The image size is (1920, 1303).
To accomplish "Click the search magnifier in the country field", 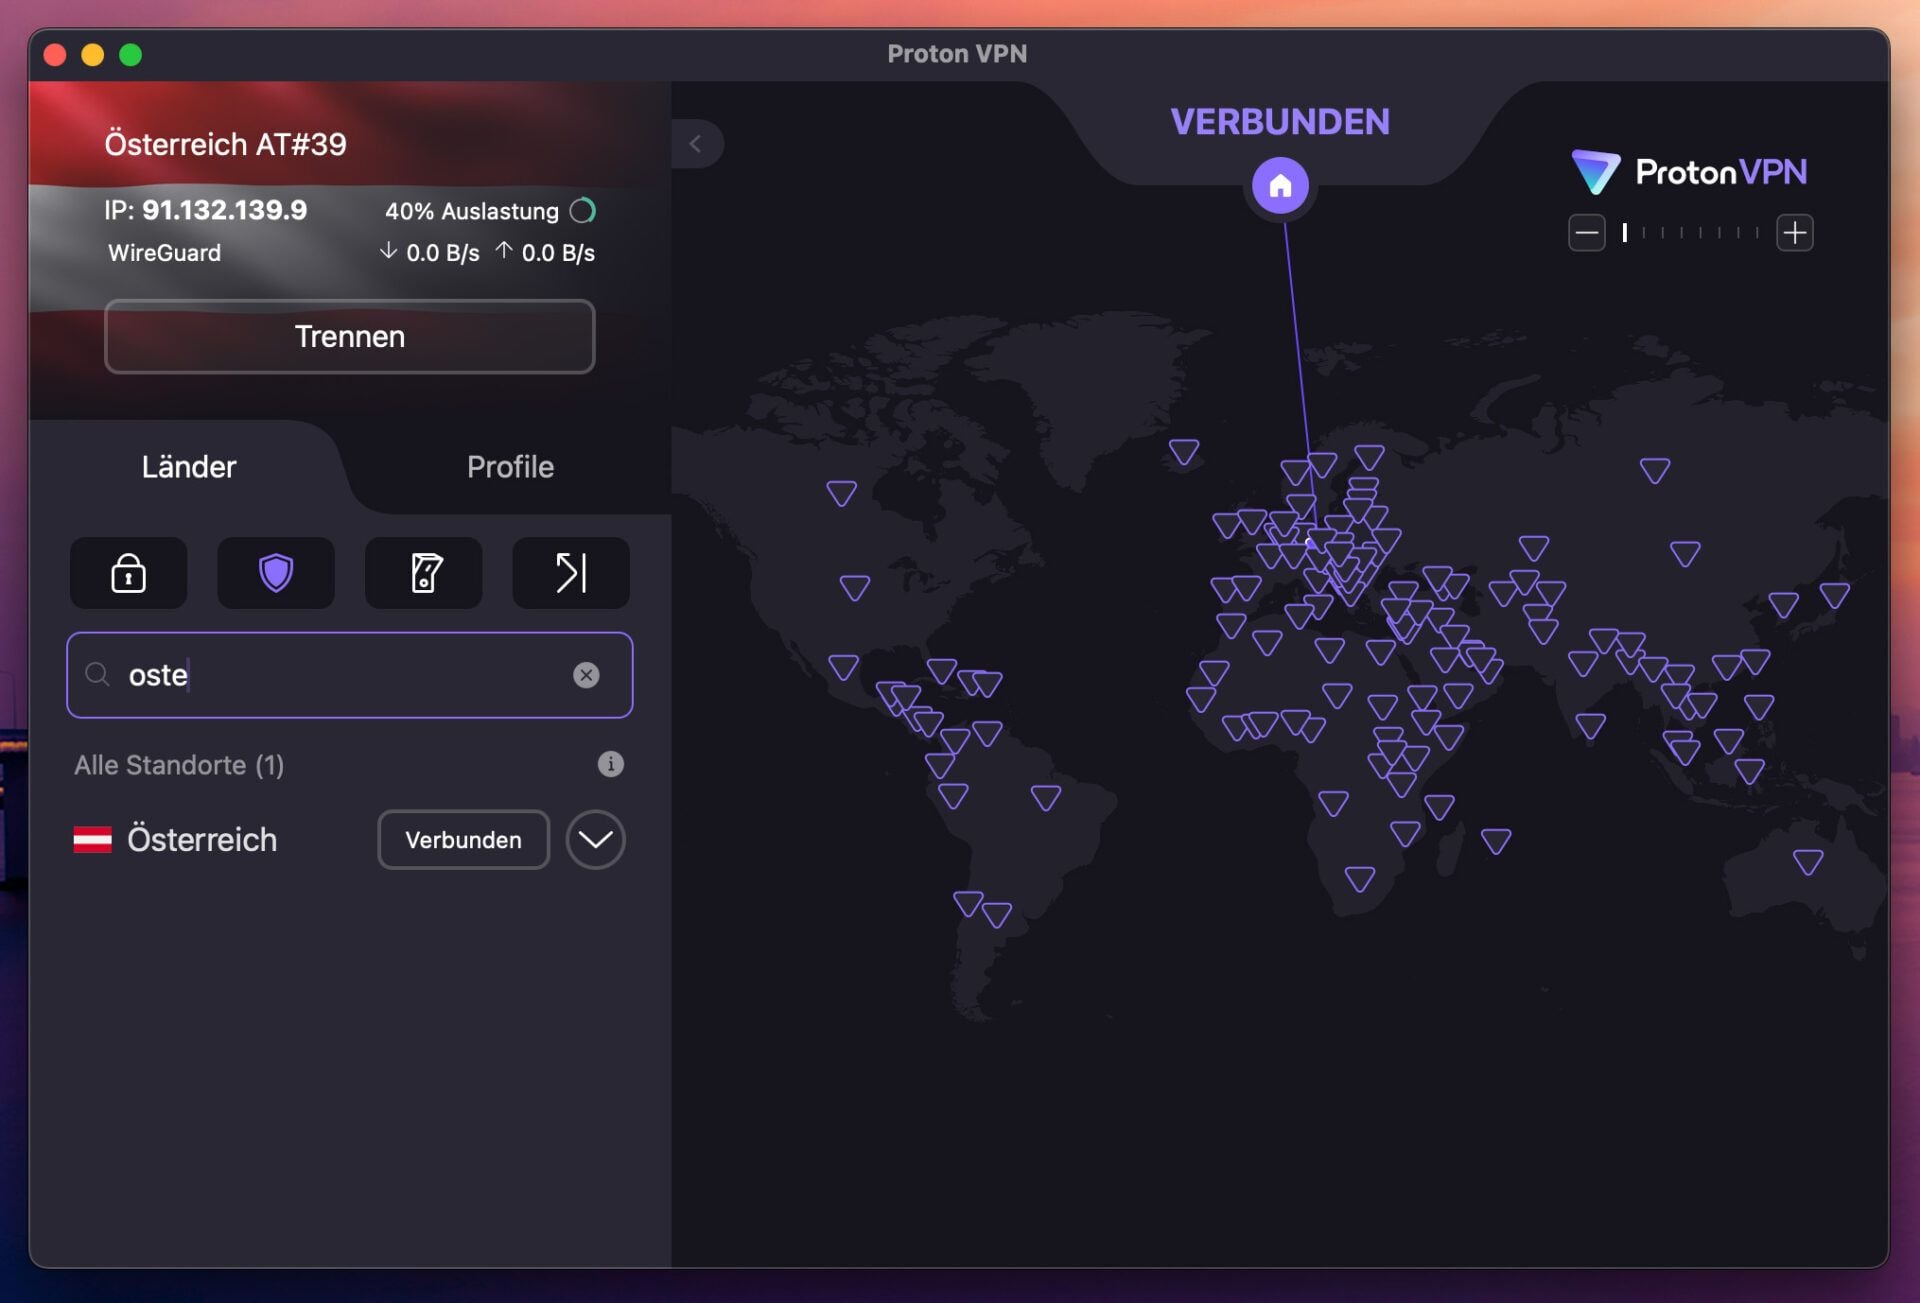I will tap(98, 675).
